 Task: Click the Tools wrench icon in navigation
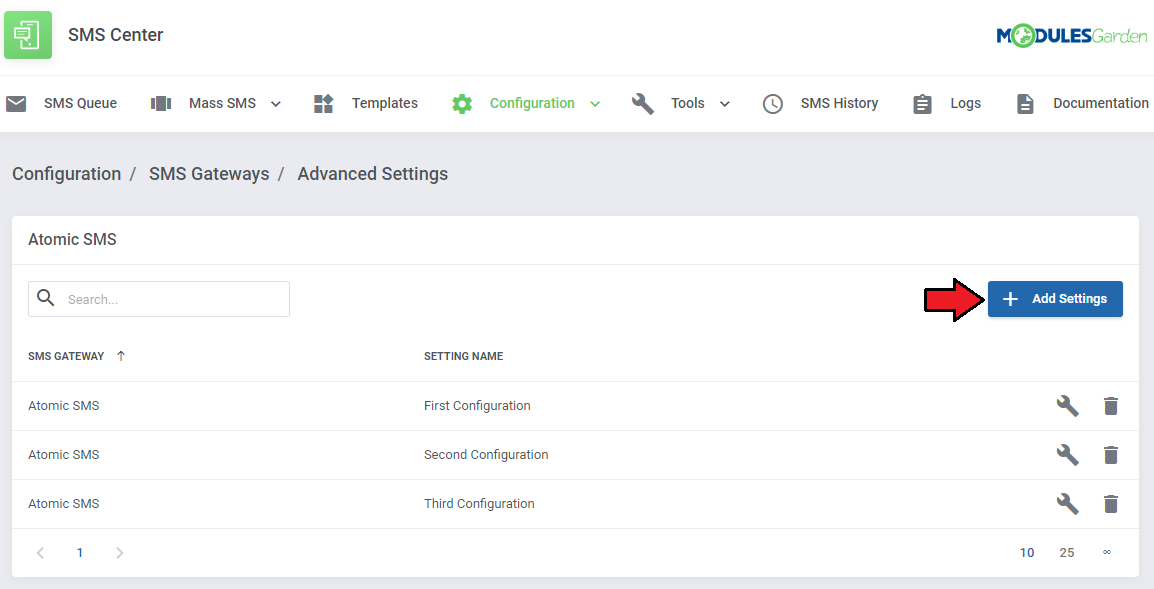[643, 104]
